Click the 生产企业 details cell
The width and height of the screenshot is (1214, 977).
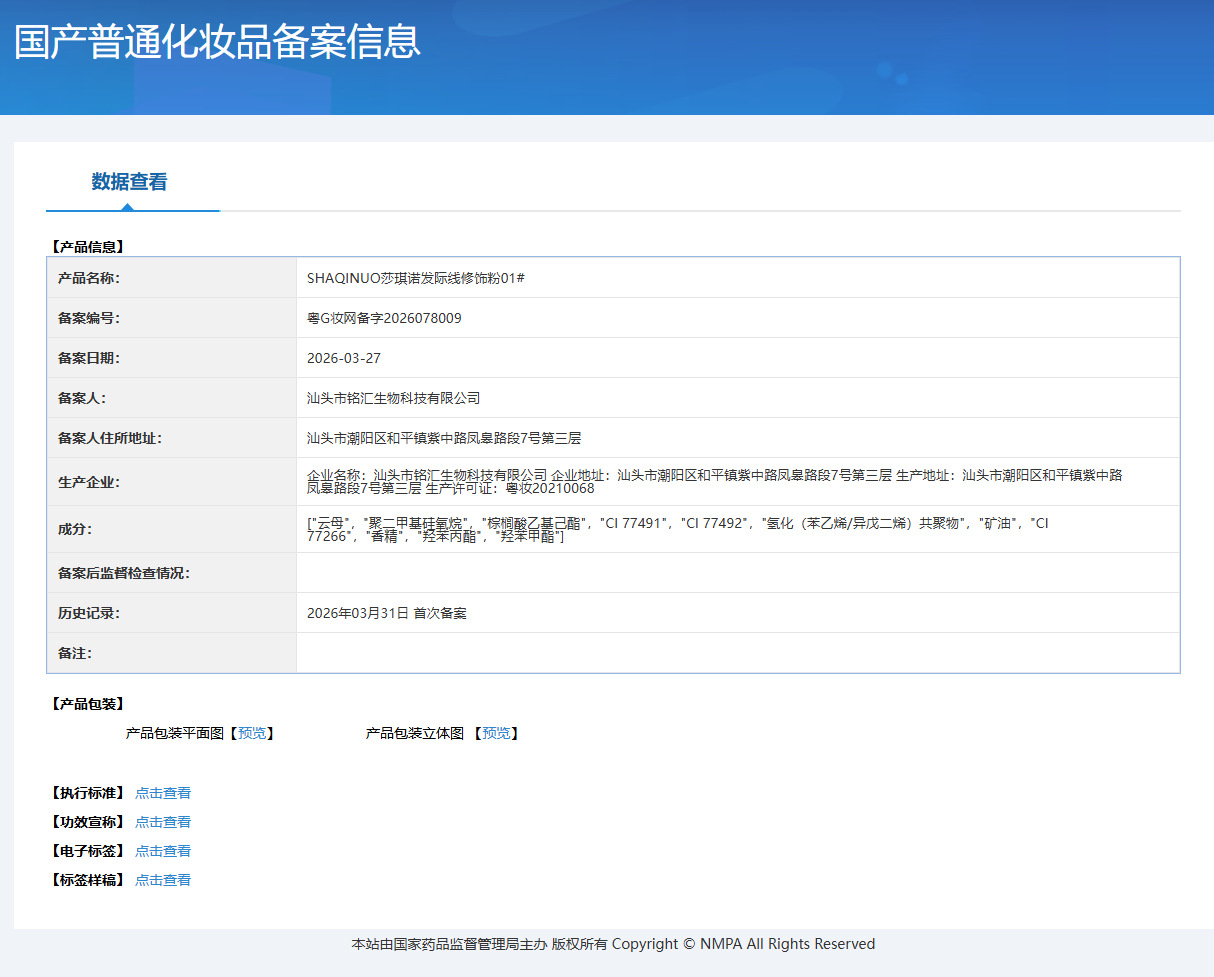[738, 482]
